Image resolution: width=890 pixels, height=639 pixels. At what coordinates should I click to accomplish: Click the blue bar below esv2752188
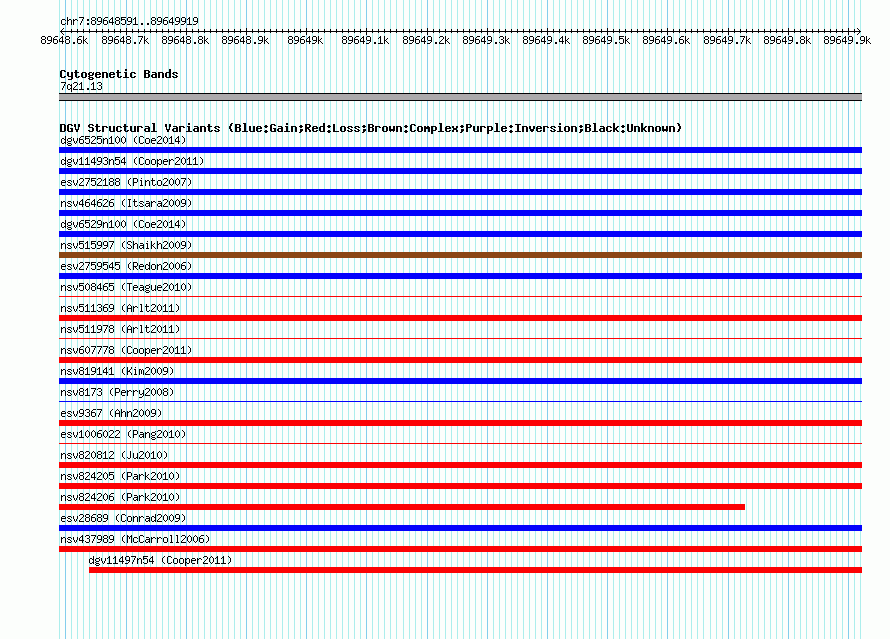(x=460, y=192)
